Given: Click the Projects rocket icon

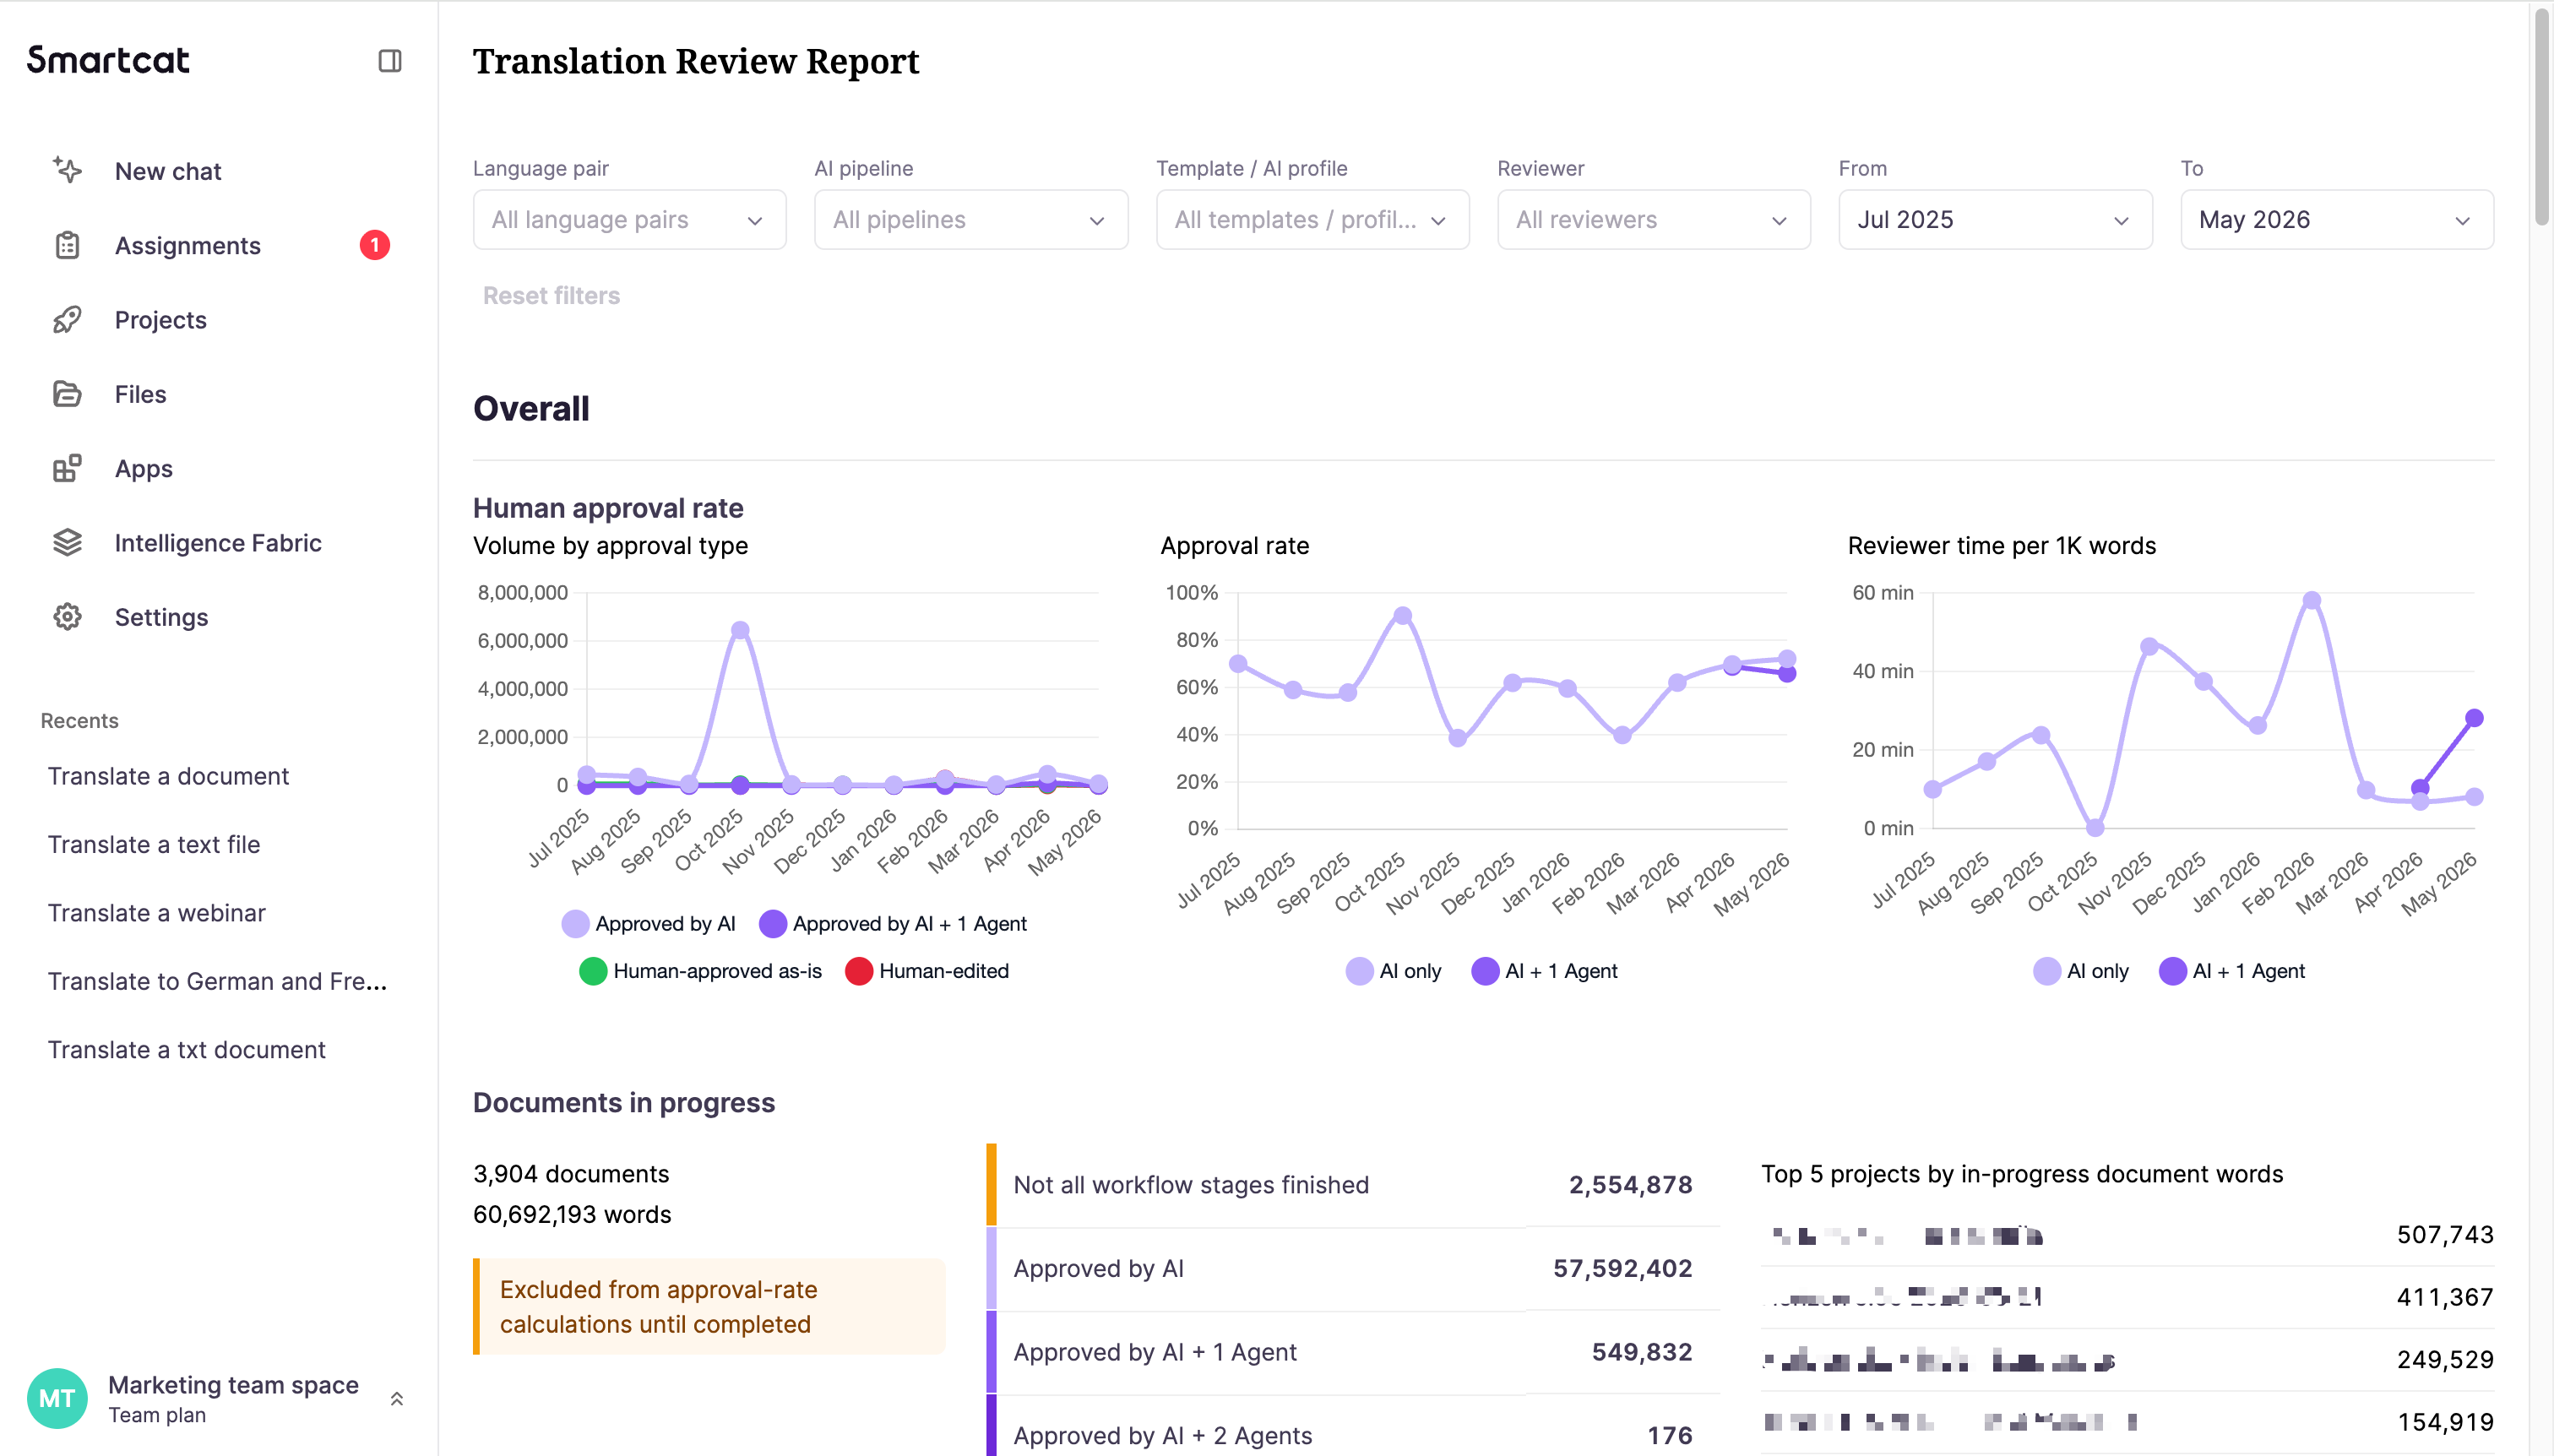Looking at the screenshot, I should pyautogui.click(x=67, y=319).
